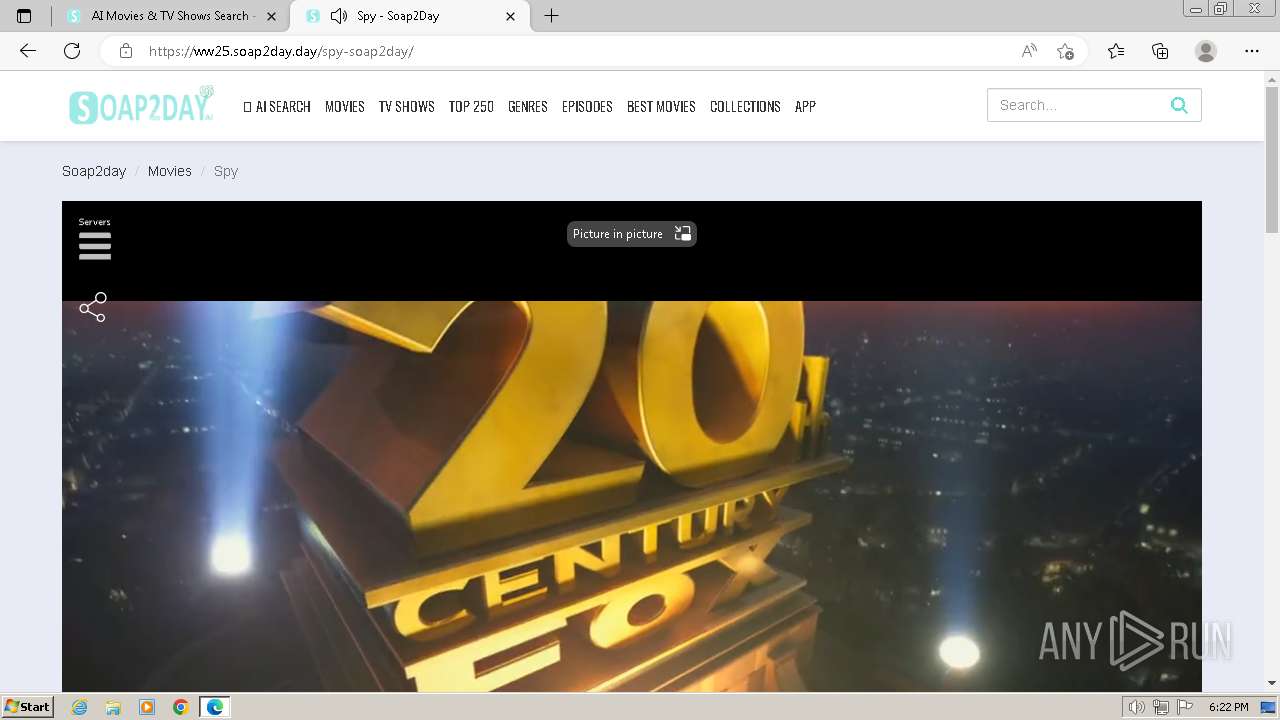Image resolution: width=1280 pixels, height=720 pixels.
Task: Open Settings and more menu
Action: (x=1252, y=51)
